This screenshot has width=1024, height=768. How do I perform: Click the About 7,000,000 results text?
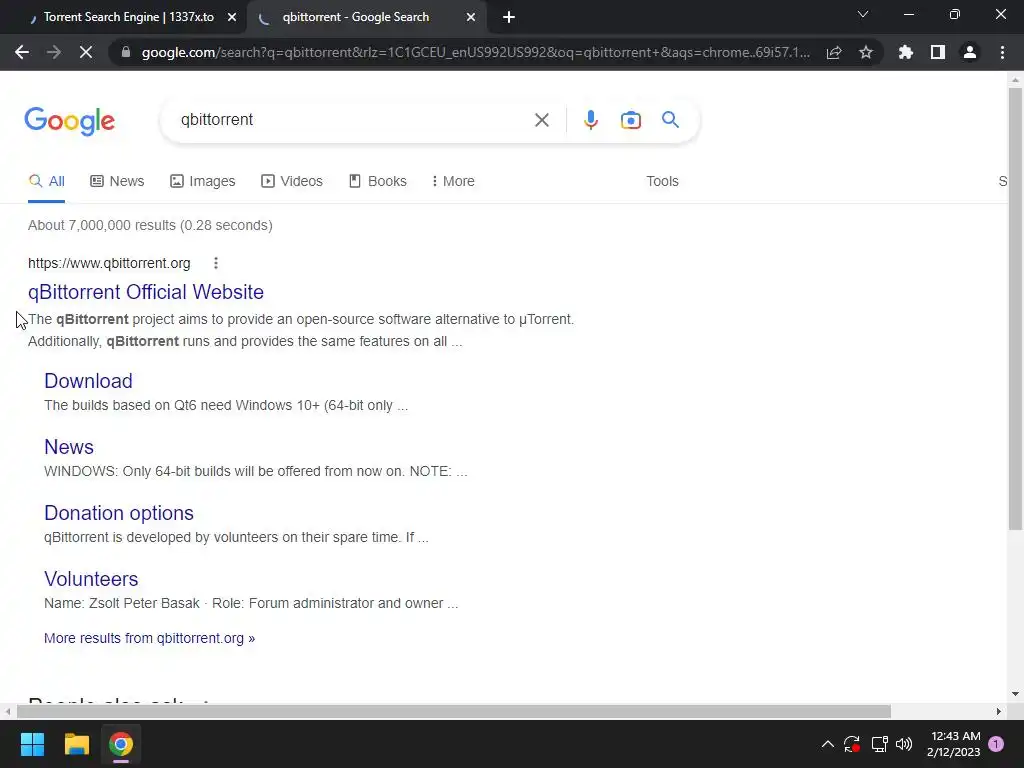150,225
